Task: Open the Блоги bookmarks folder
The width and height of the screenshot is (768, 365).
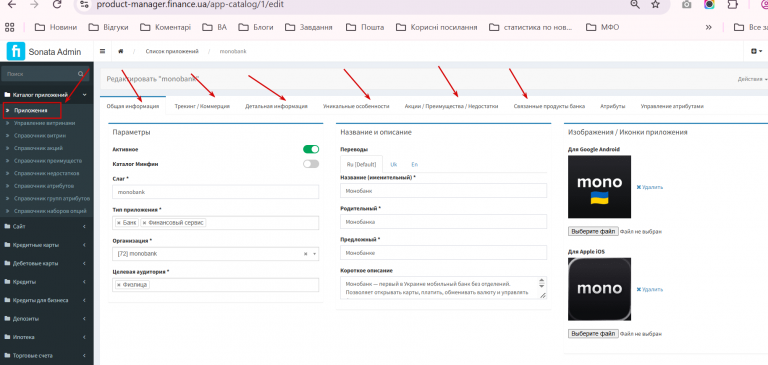Action: click(257, 27)
